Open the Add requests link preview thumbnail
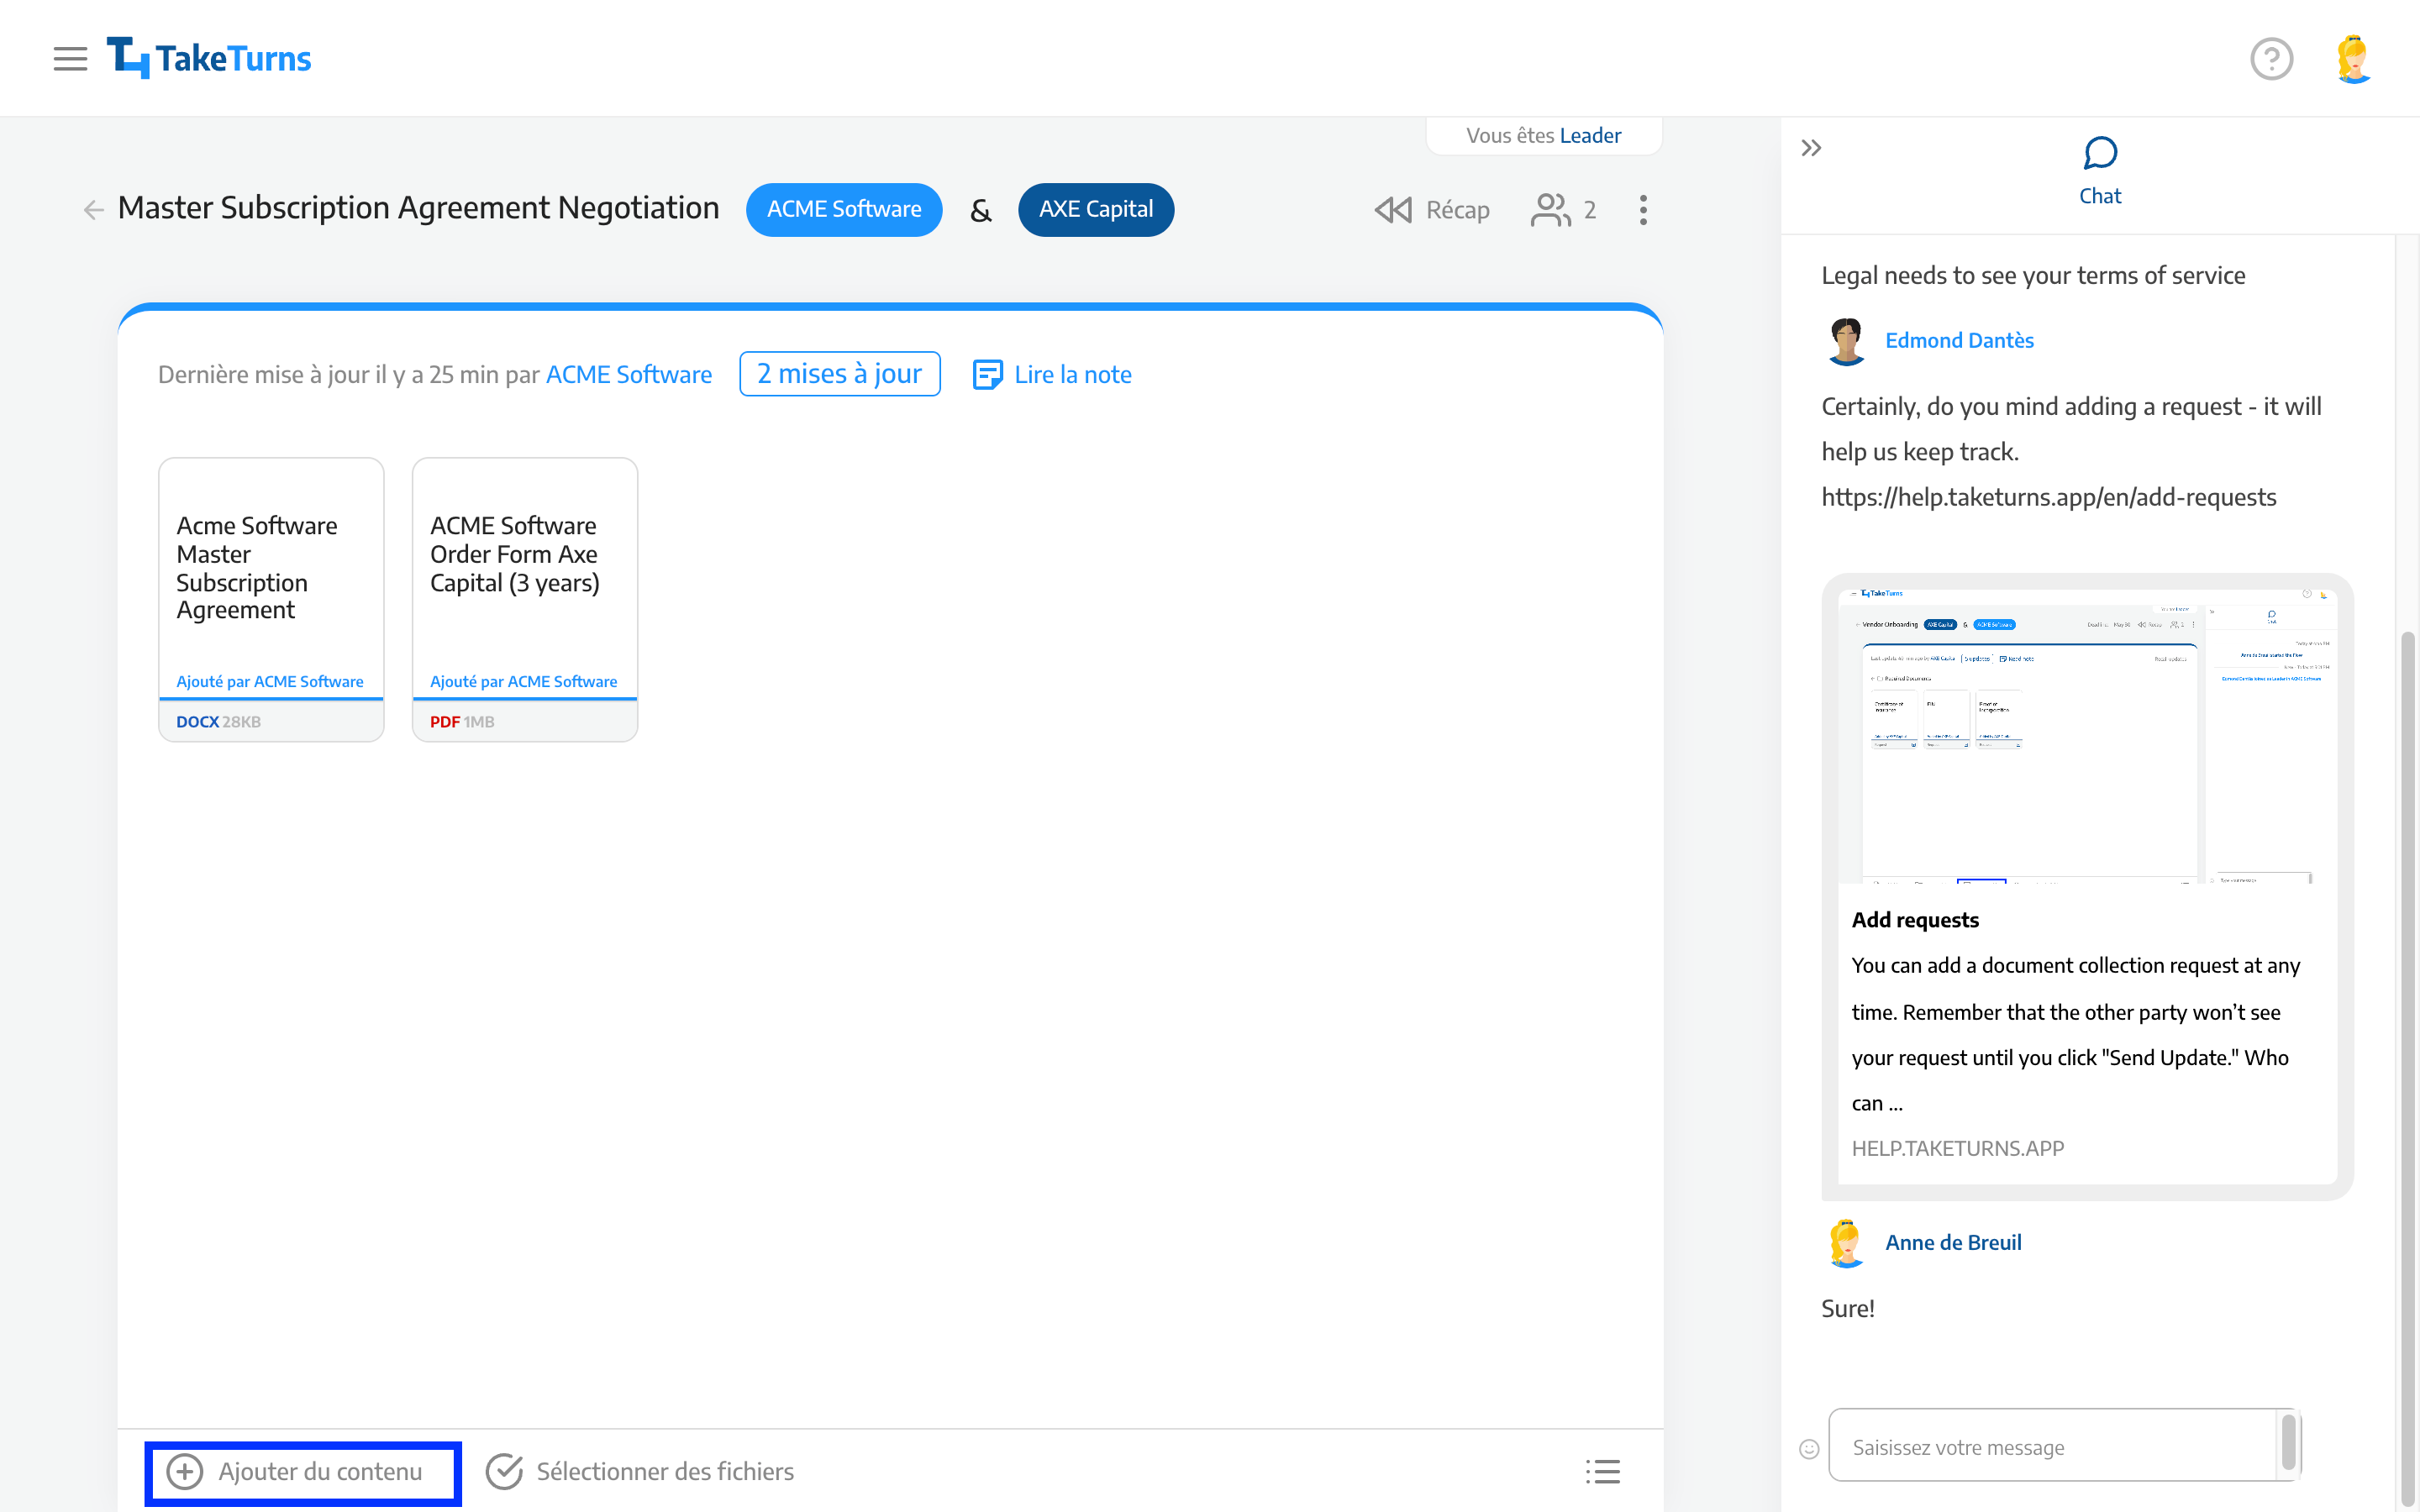The image size is (2420, 1512). (2088, 735)
